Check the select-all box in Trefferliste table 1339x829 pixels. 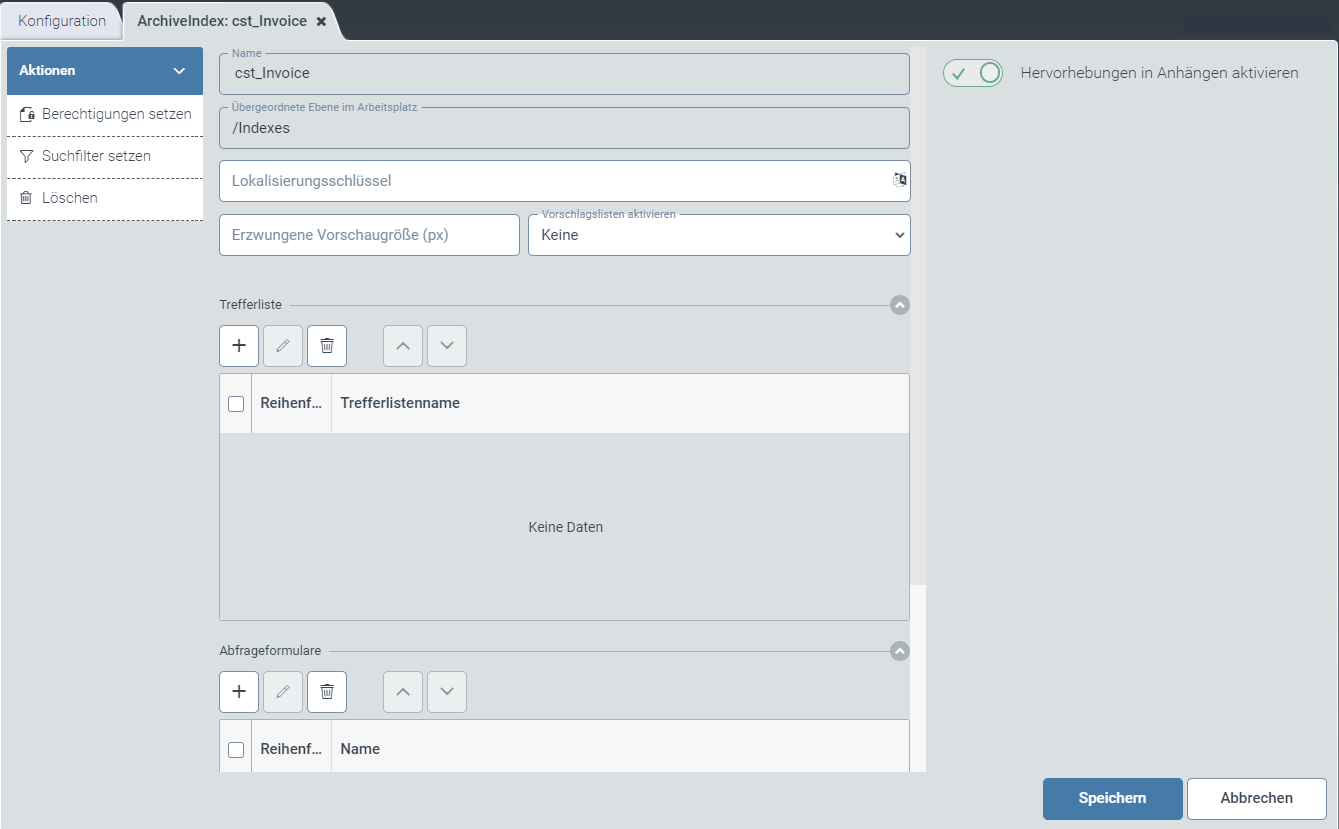point(236,404)
